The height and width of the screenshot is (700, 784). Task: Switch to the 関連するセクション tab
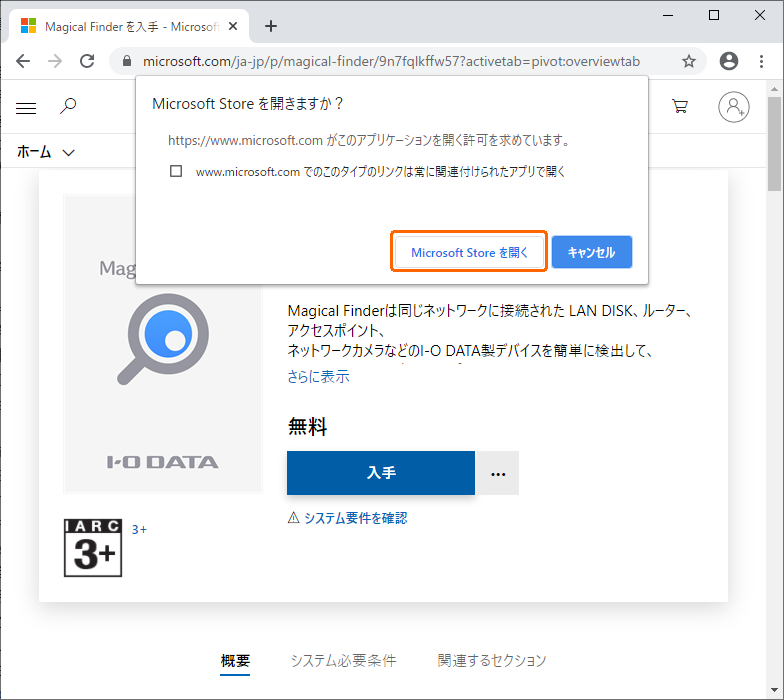coord(492,661)
